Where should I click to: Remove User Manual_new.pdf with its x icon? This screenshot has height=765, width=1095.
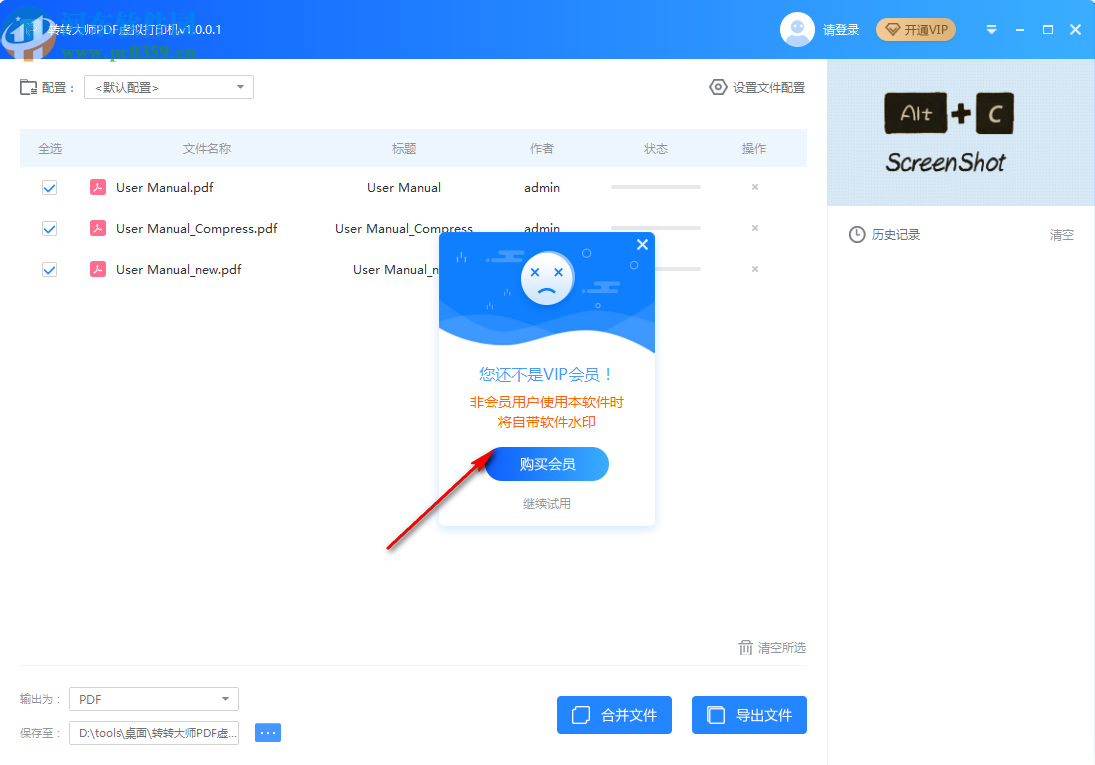coord(755,269)
